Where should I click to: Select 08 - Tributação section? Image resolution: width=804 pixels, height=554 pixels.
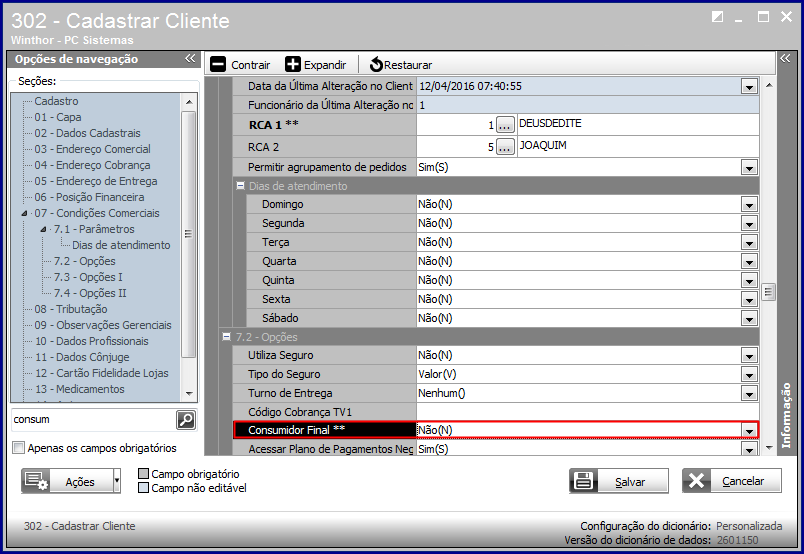[71, 309]
